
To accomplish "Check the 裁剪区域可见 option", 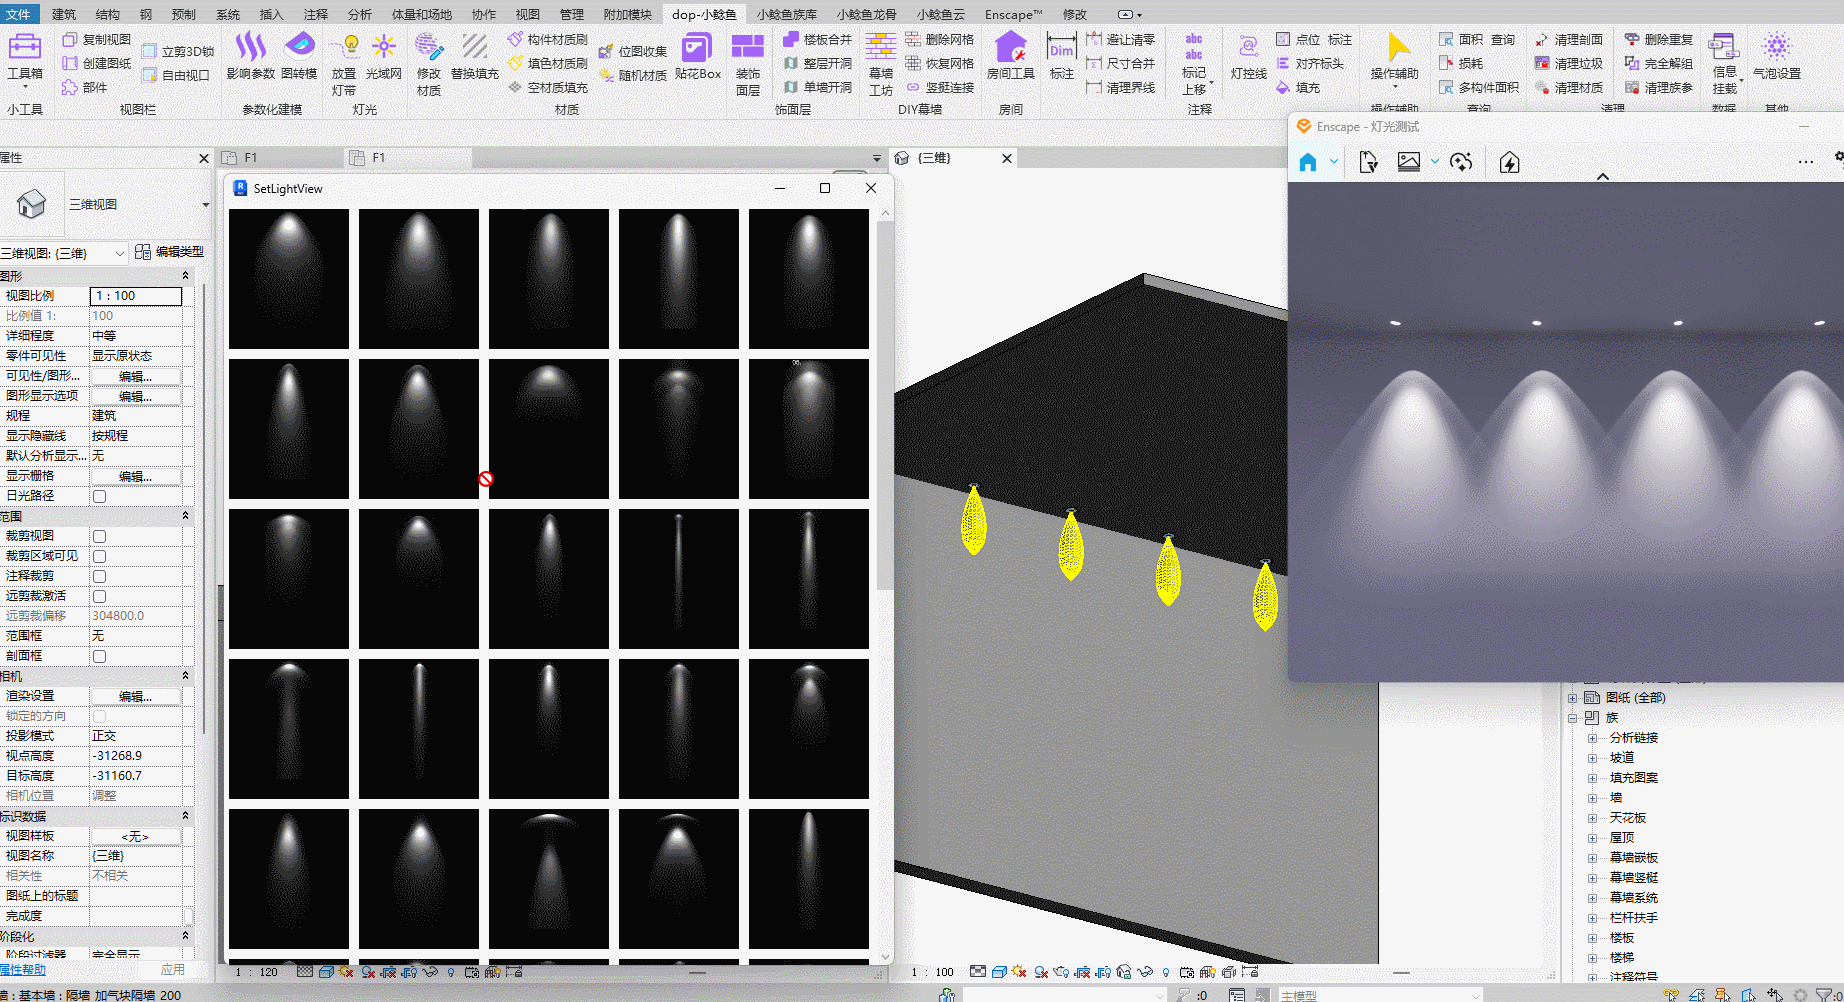I will coord(99,556).
